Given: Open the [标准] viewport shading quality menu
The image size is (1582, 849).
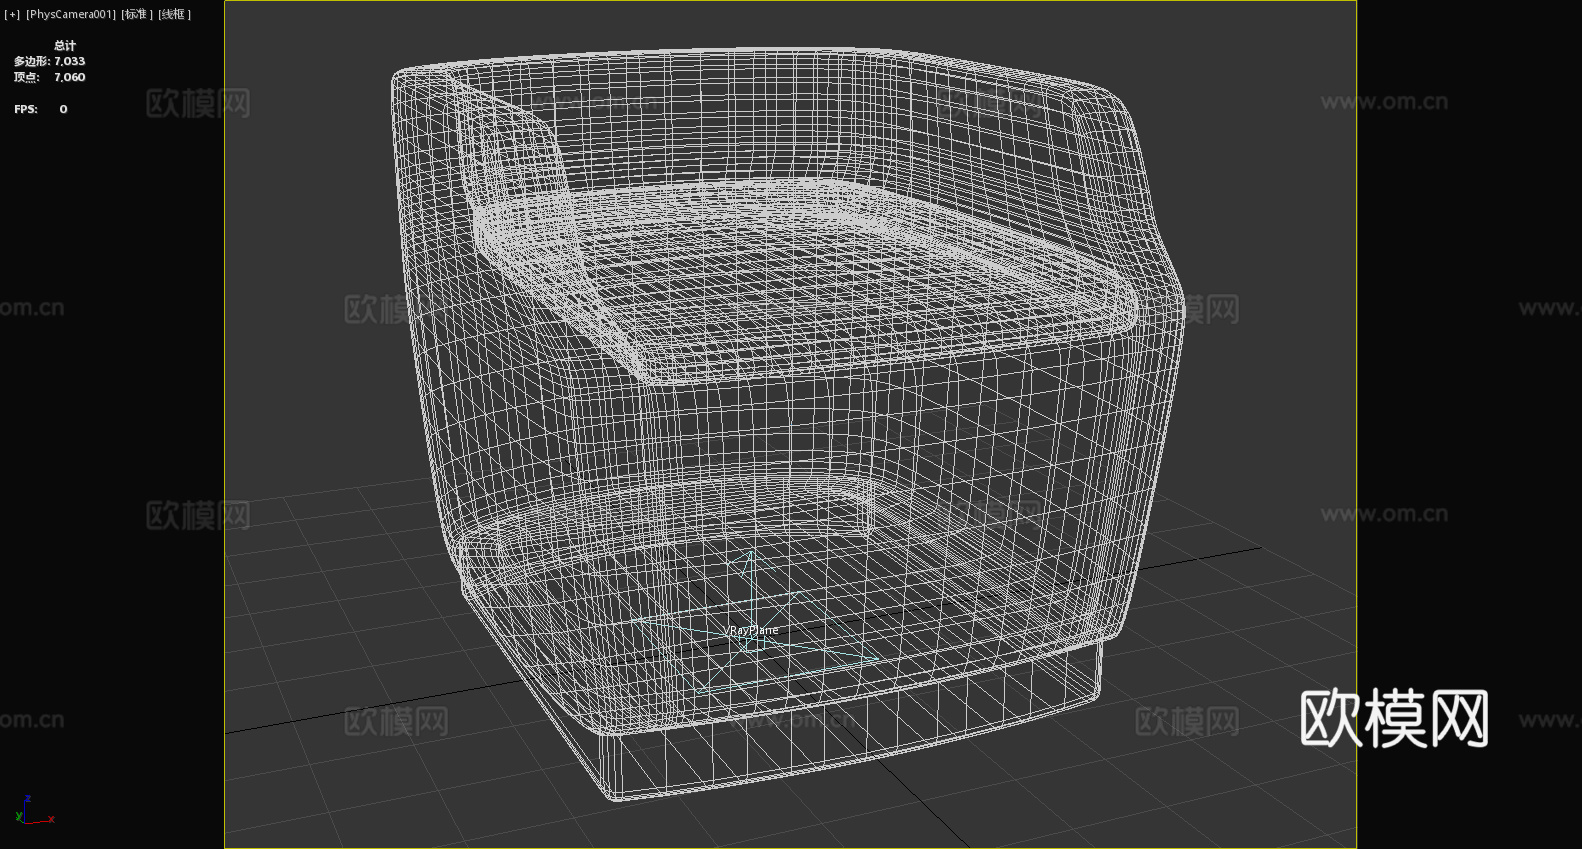Looking at the screenshot, I should click(x=137, y=14).
